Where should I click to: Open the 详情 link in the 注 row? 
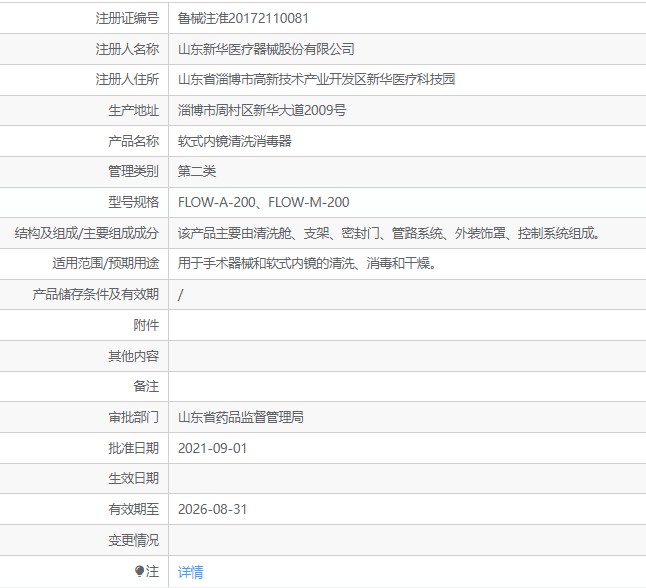tap(190, 572)
